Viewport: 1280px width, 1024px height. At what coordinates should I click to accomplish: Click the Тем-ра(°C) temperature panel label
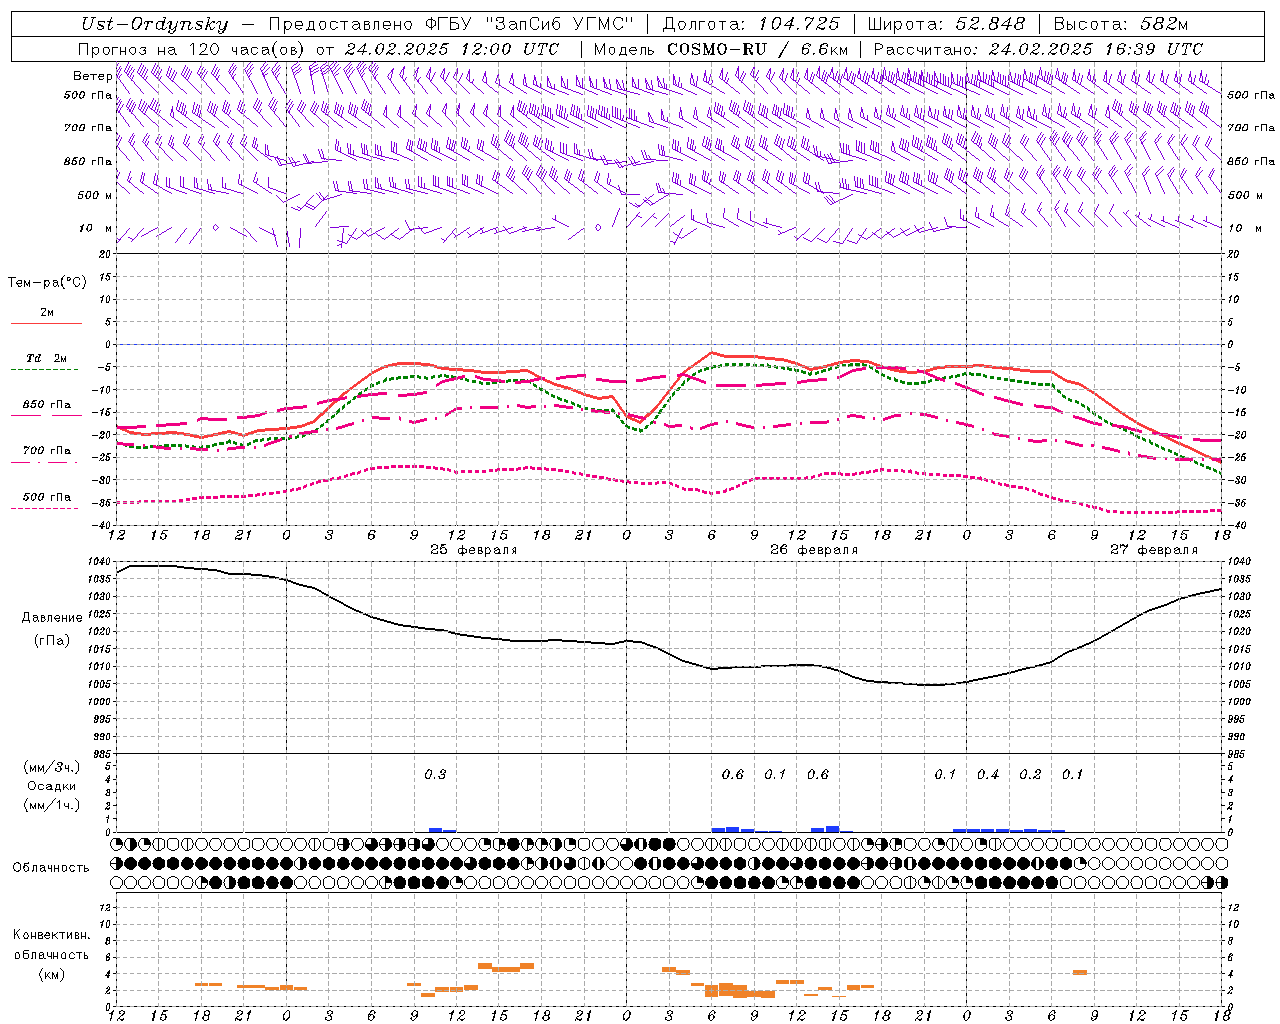coord(47,283)
